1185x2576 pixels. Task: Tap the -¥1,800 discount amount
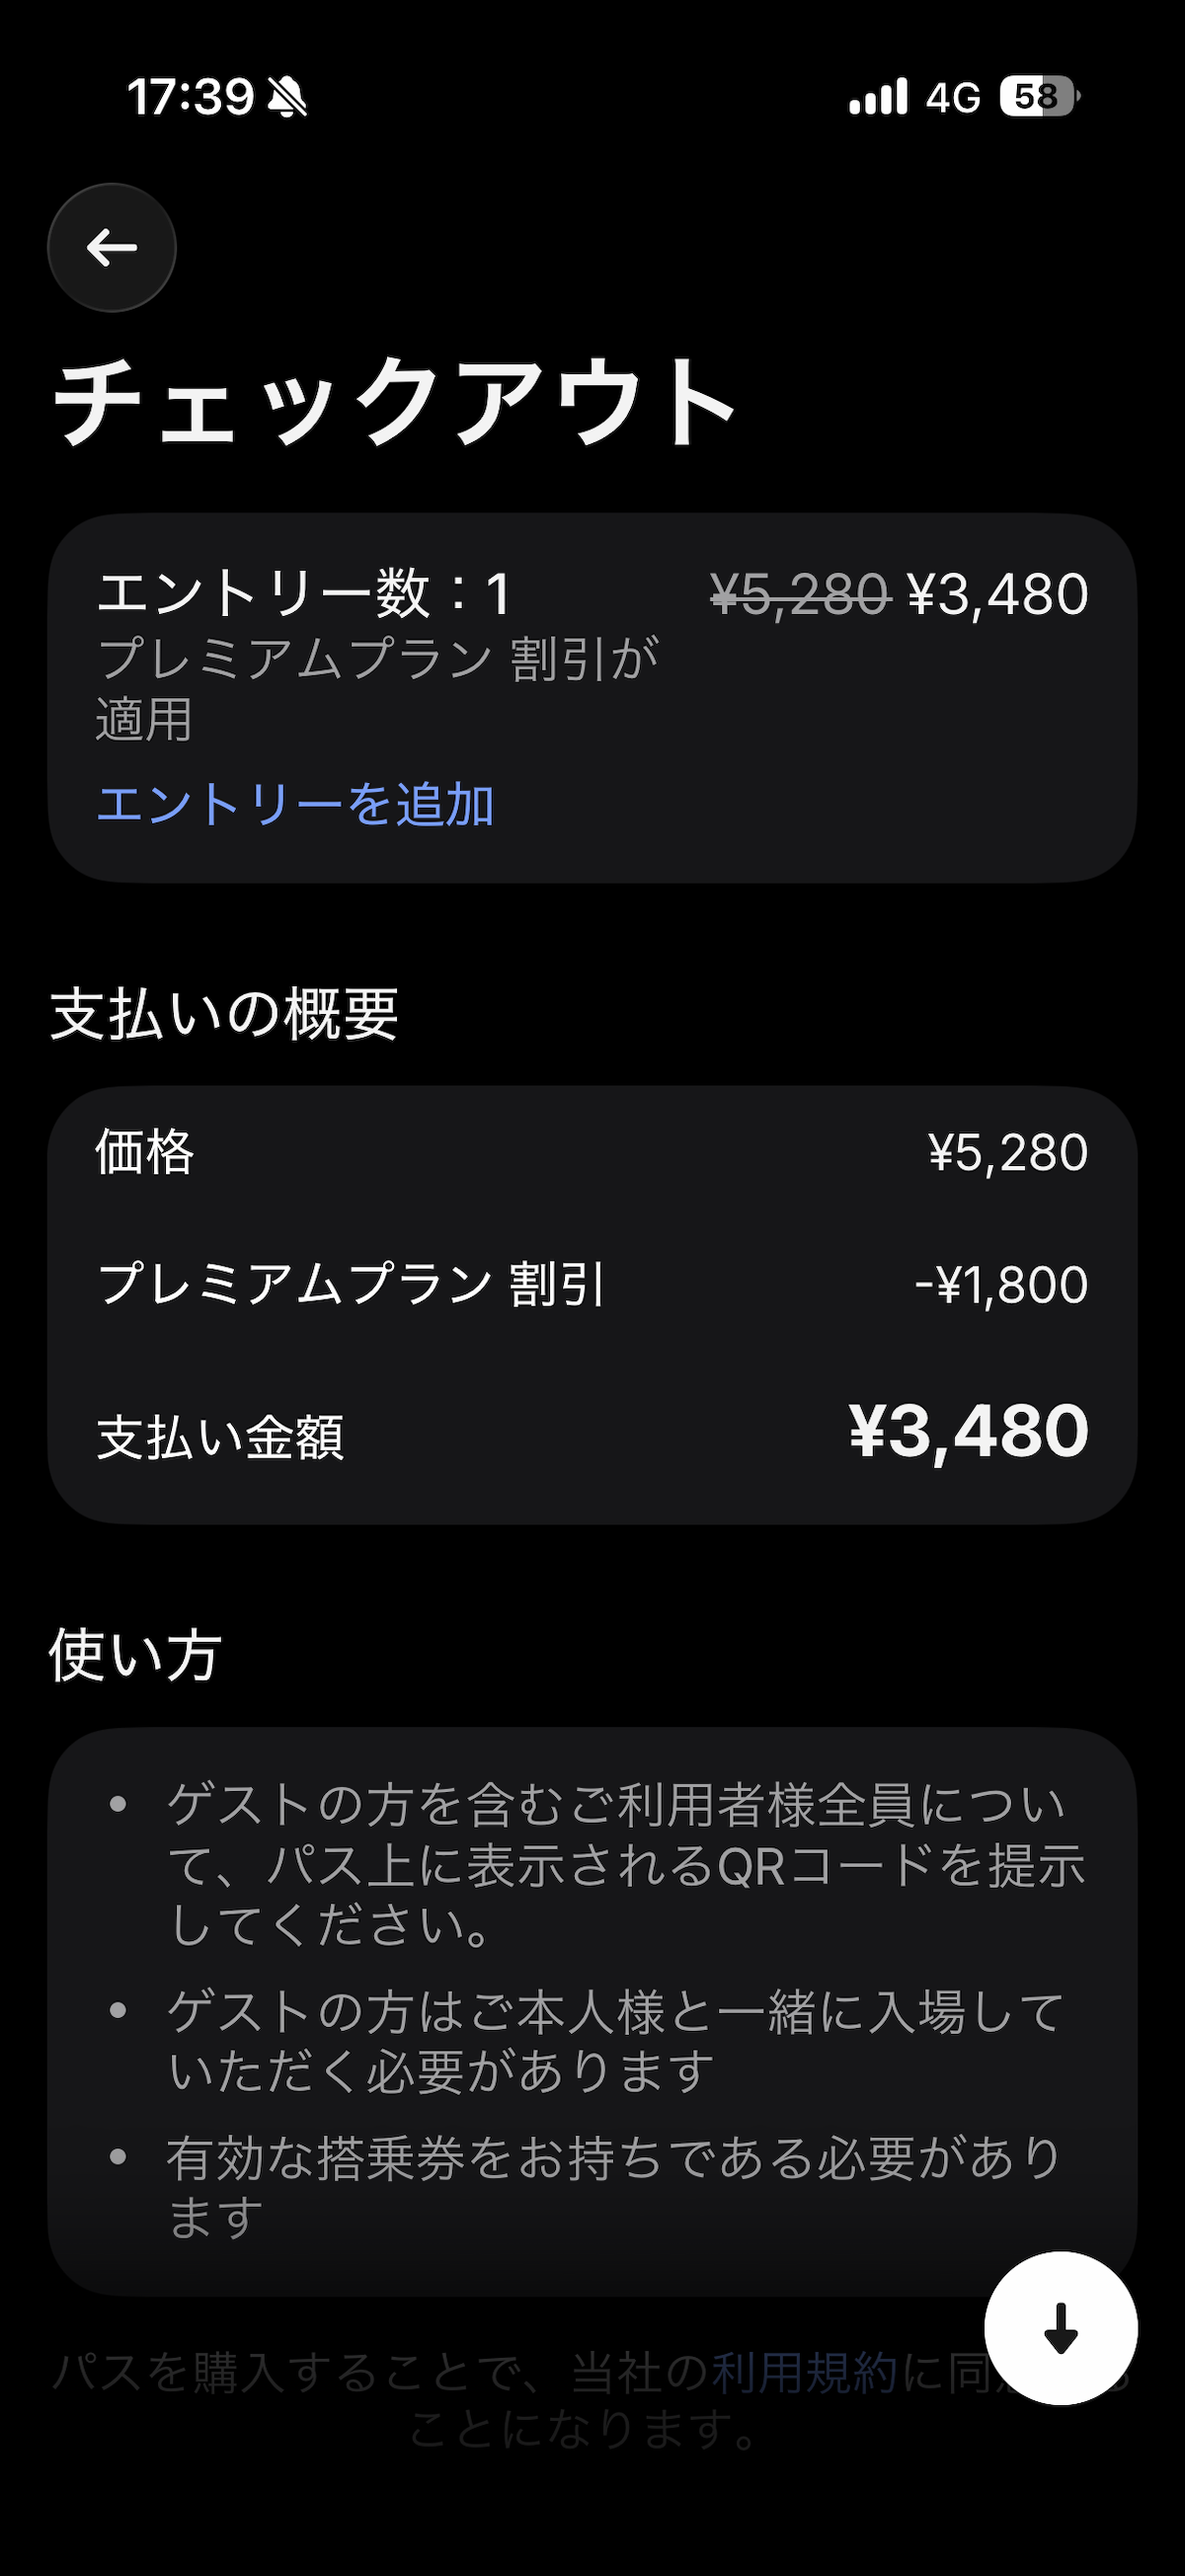[x=1001, y=1284]
